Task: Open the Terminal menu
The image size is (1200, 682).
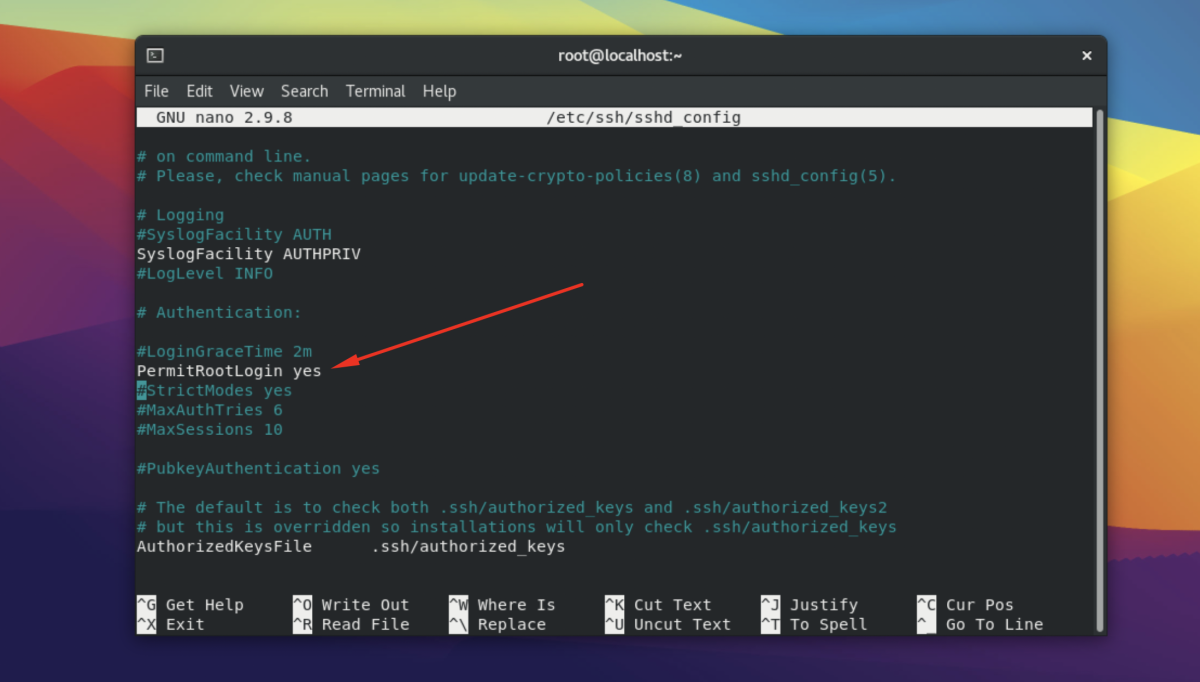Action: 375,91
